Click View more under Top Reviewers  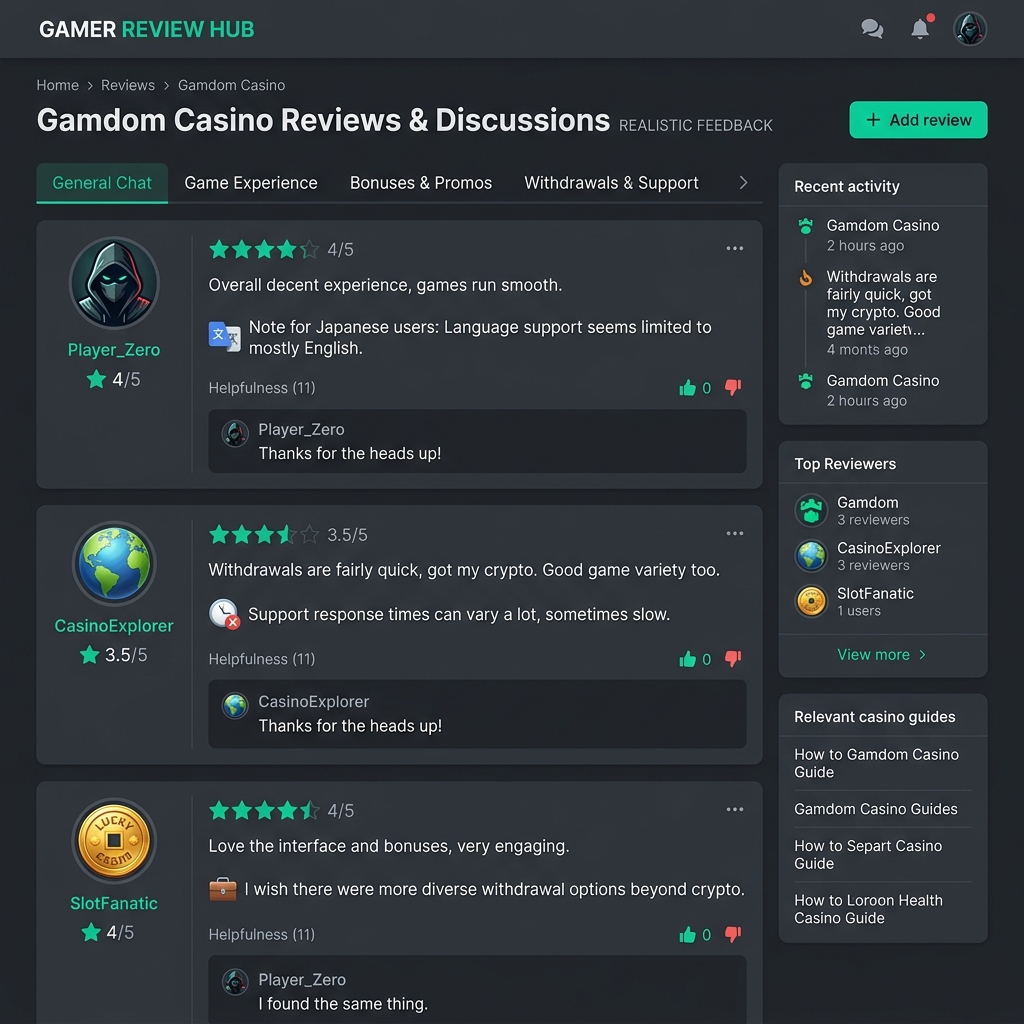click(882, 655)
